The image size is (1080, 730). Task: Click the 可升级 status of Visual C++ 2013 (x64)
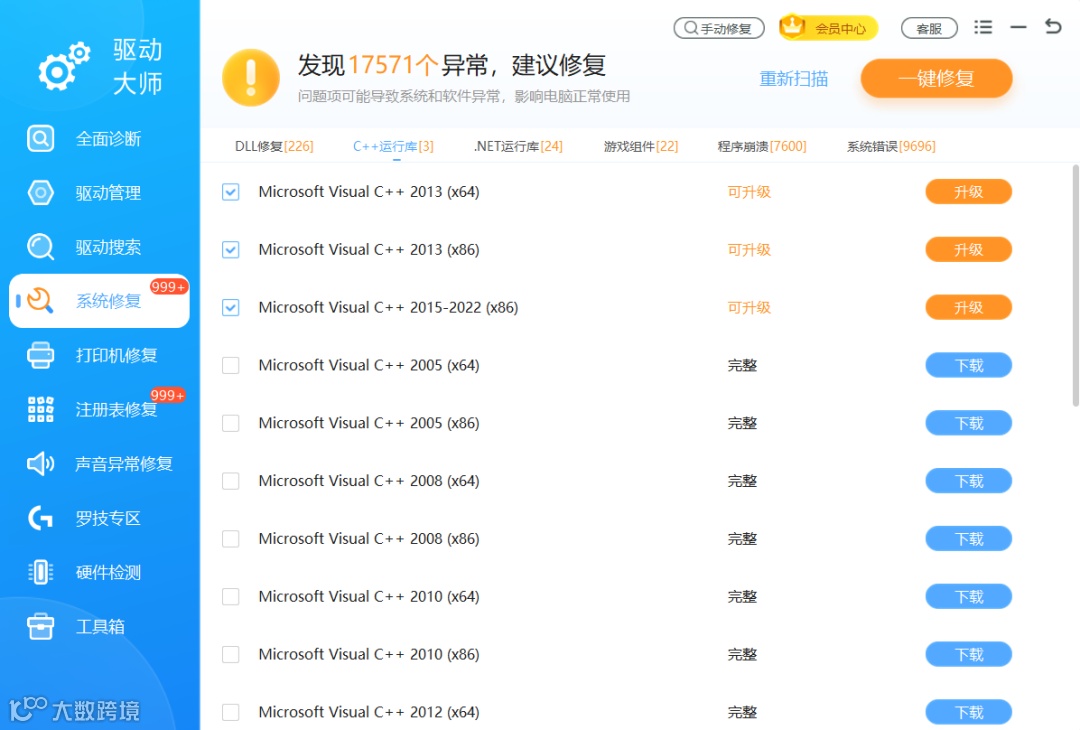[749, 192]
